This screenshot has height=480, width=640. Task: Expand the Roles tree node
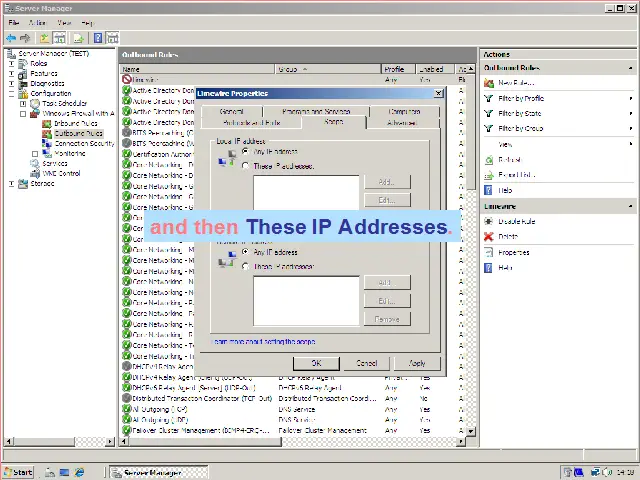click(x=11, y=64)
